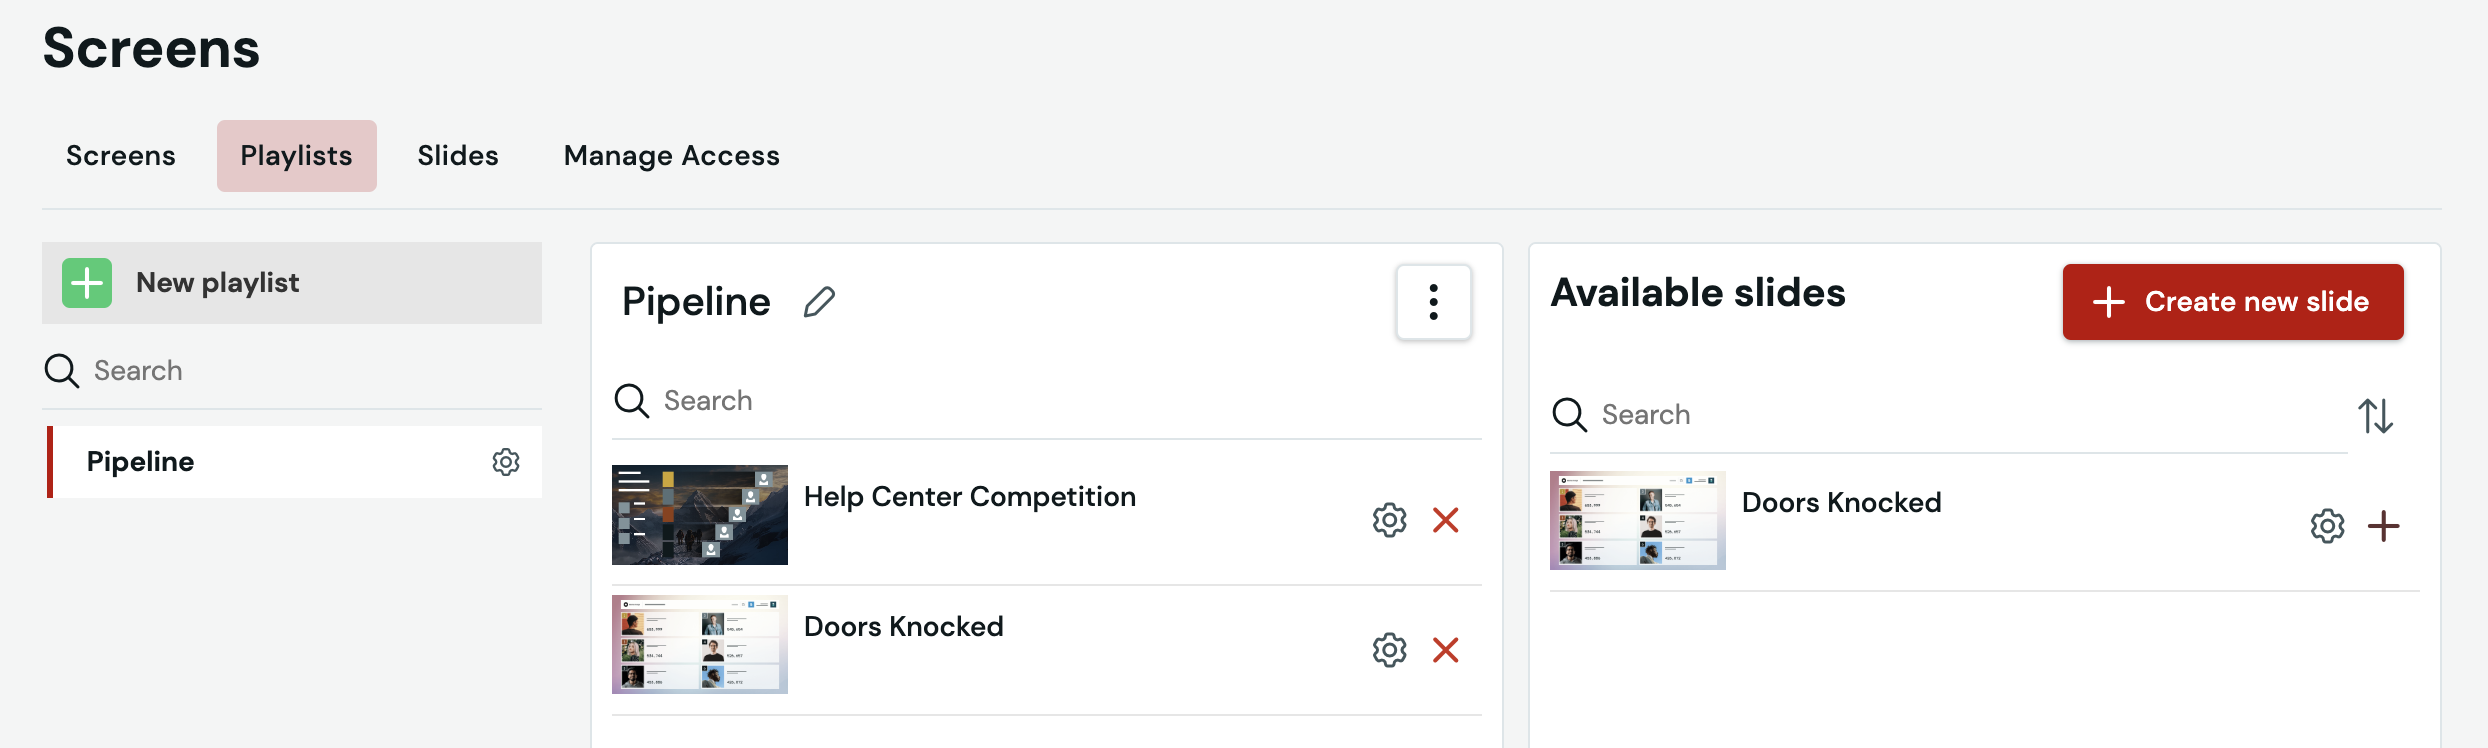The width and height of the screenshot is (2488, 748).
Task: Focus the Available slides search field
Action: 1948,415
